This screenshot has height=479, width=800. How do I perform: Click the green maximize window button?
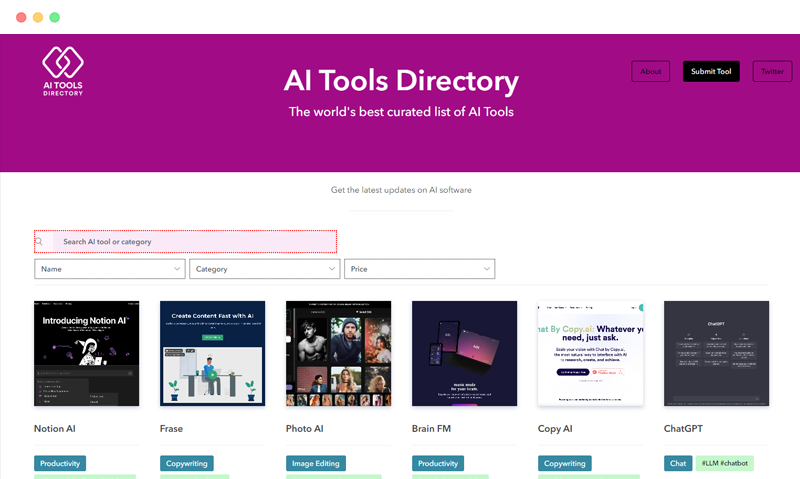(55, 17)
